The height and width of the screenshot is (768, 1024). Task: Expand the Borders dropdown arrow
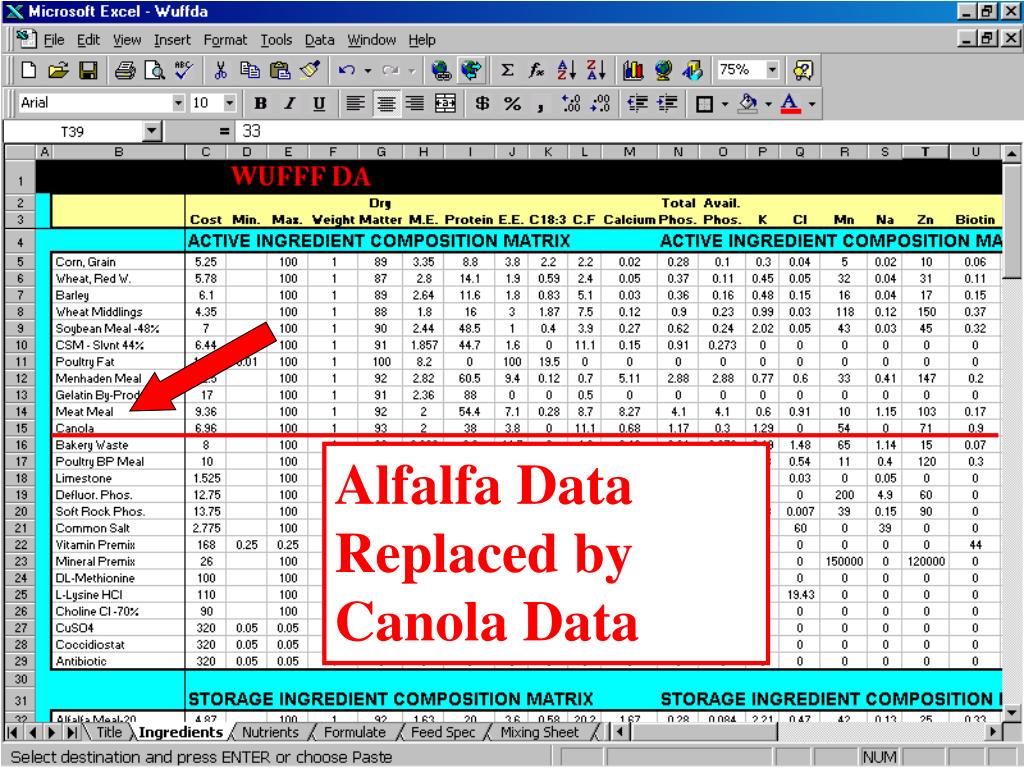[725, 103]
